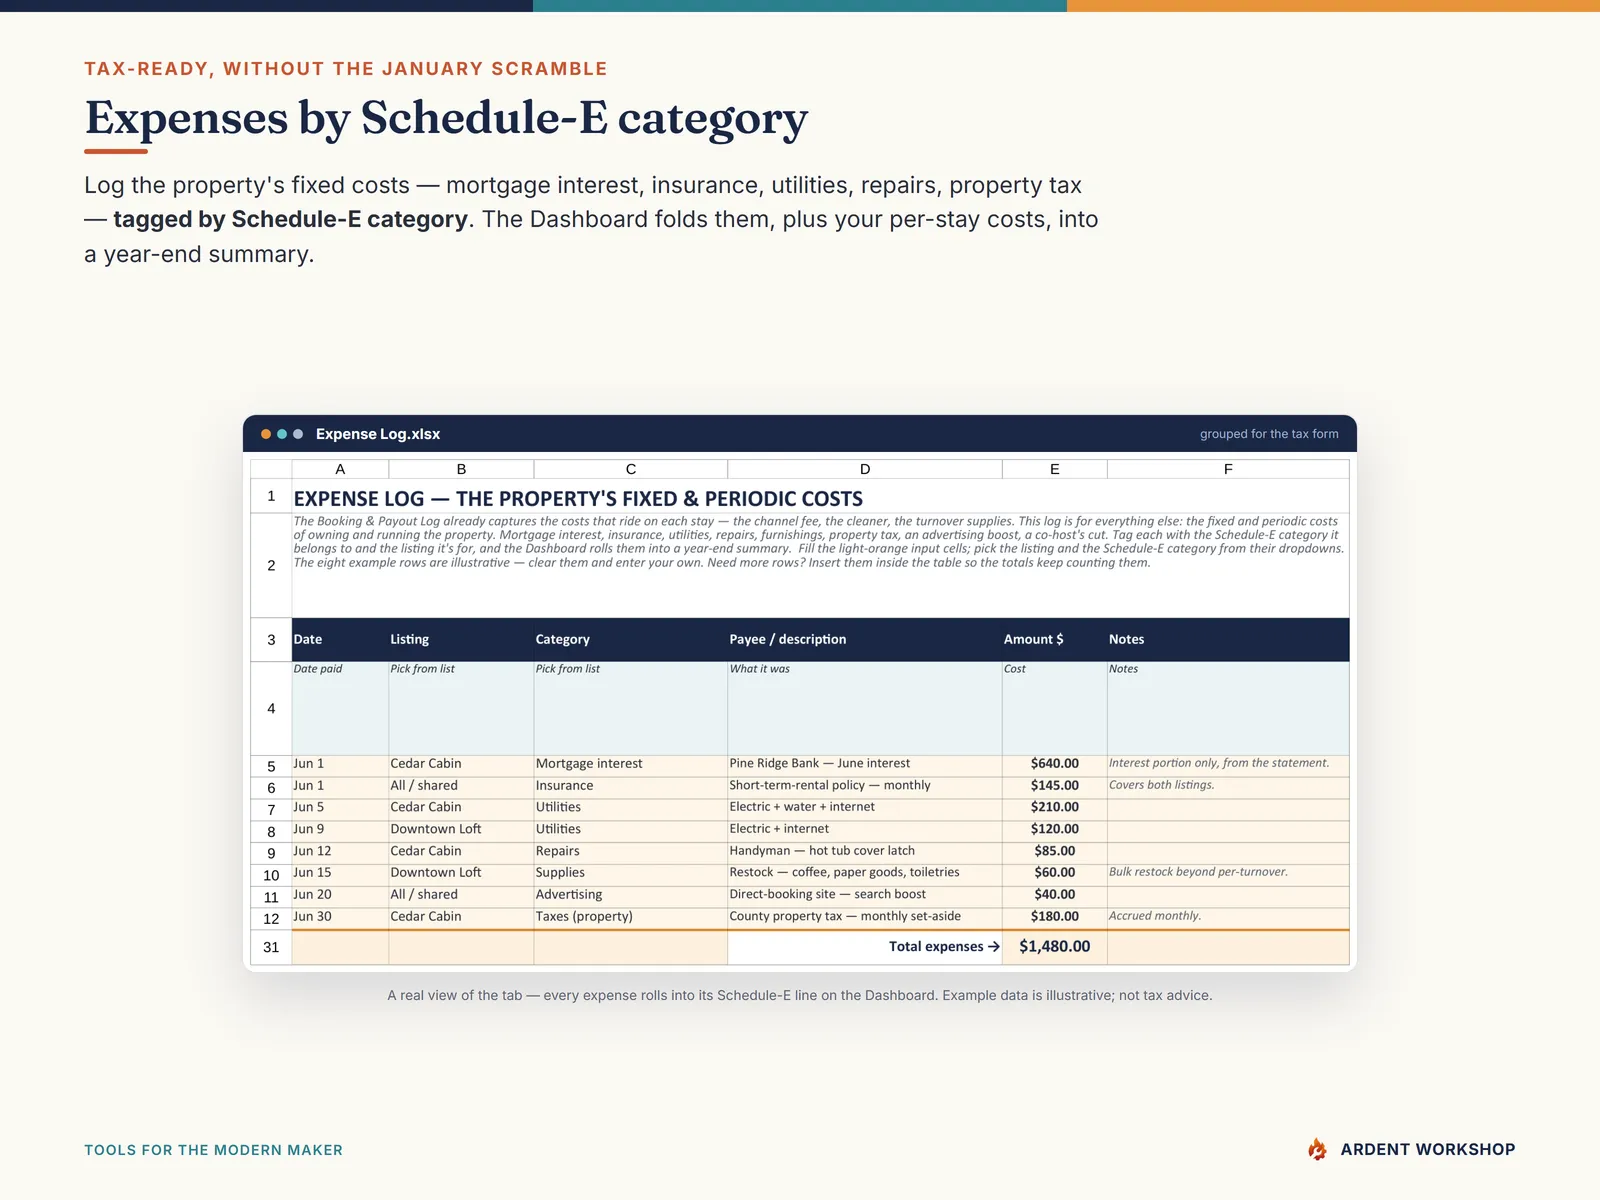Select column F header
1600x1200 pixels.
1228,469
